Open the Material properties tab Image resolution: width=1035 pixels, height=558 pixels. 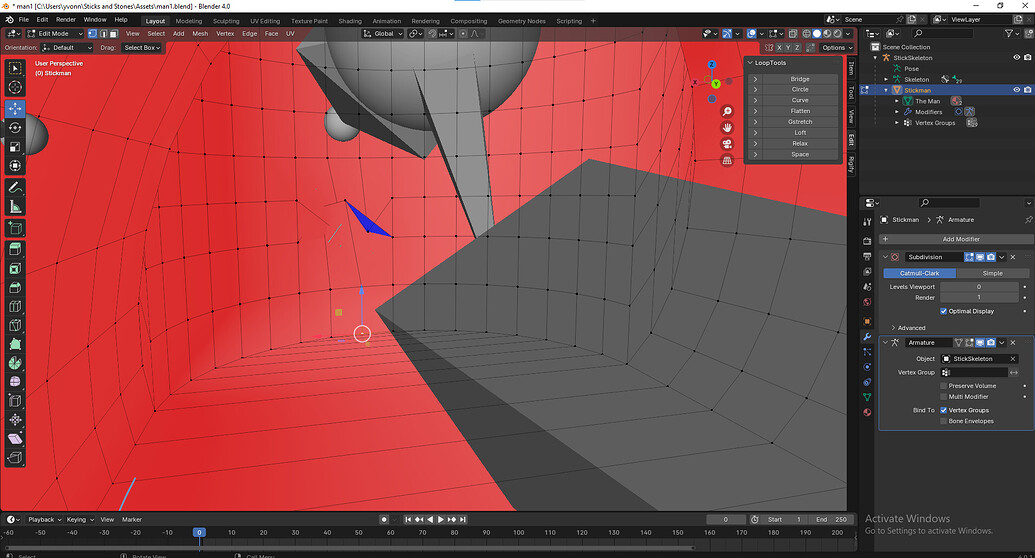point(867,412)
